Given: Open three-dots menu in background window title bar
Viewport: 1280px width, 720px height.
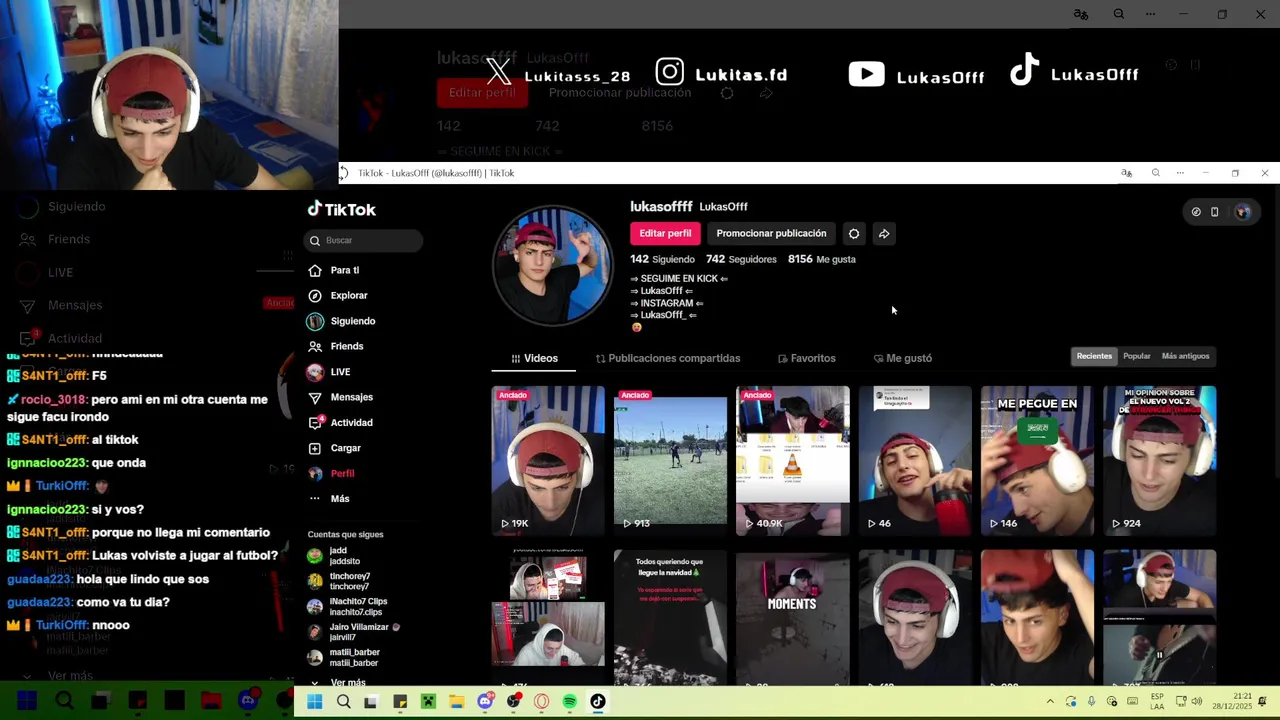Looking at the screenshot, I should tap(1150, 14).
